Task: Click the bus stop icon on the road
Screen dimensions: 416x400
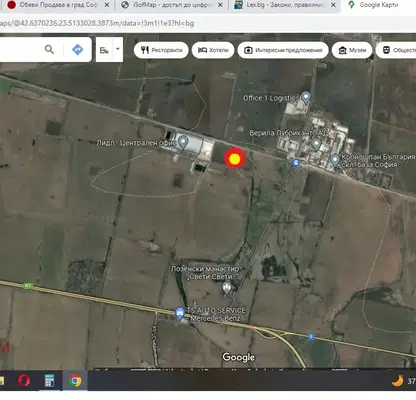Action: [295, 163]
